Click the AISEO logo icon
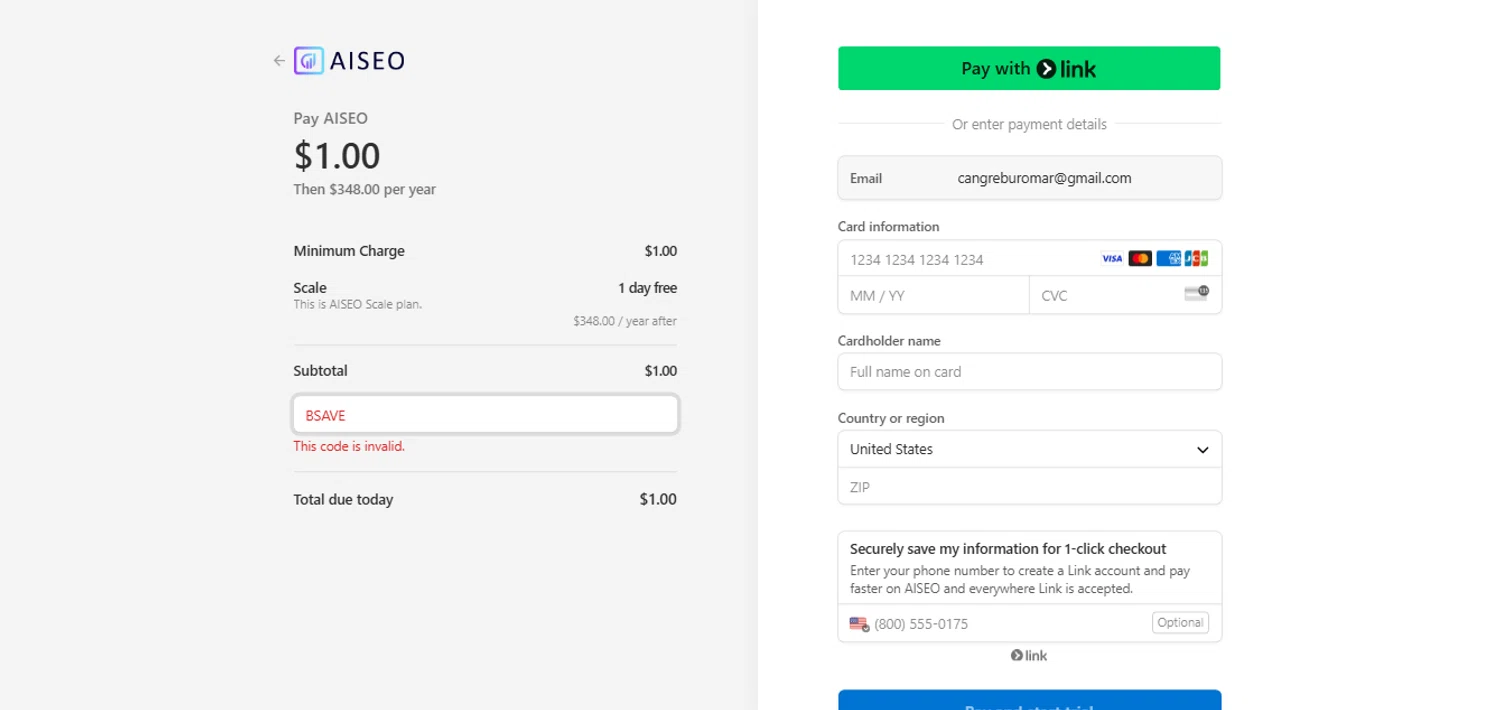The image size is (1500, 710). 308,61
